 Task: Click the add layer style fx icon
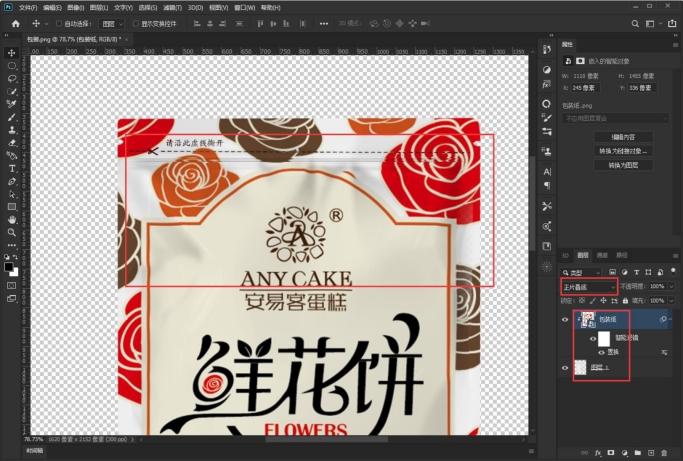pos(598,453)
